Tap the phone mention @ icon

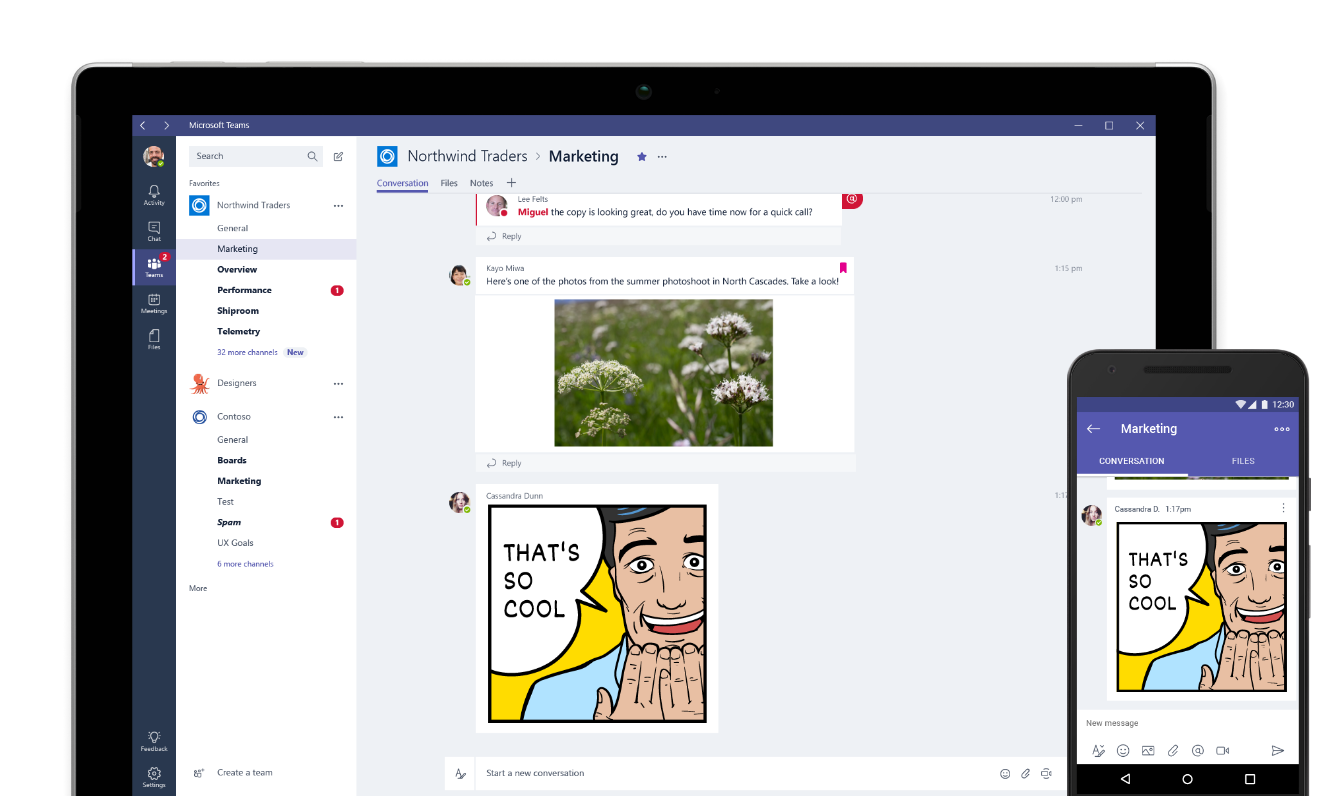tap(1198, 750)
